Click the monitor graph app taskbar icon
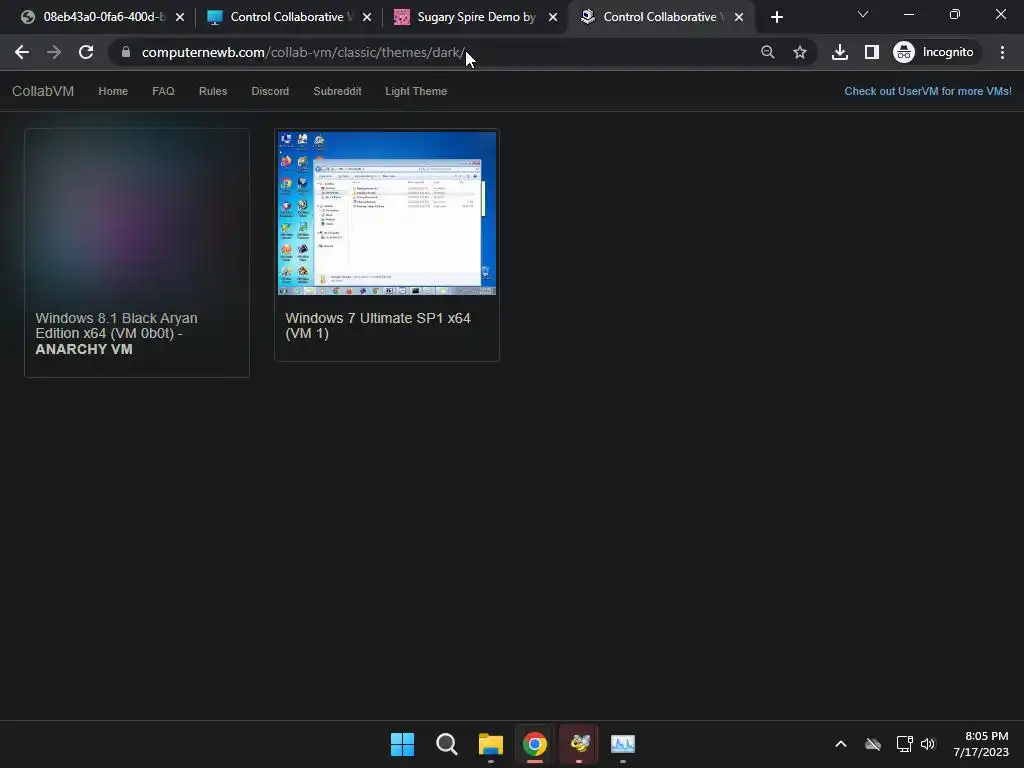This screenshot has height=768, width=1024. coord(623,744)
